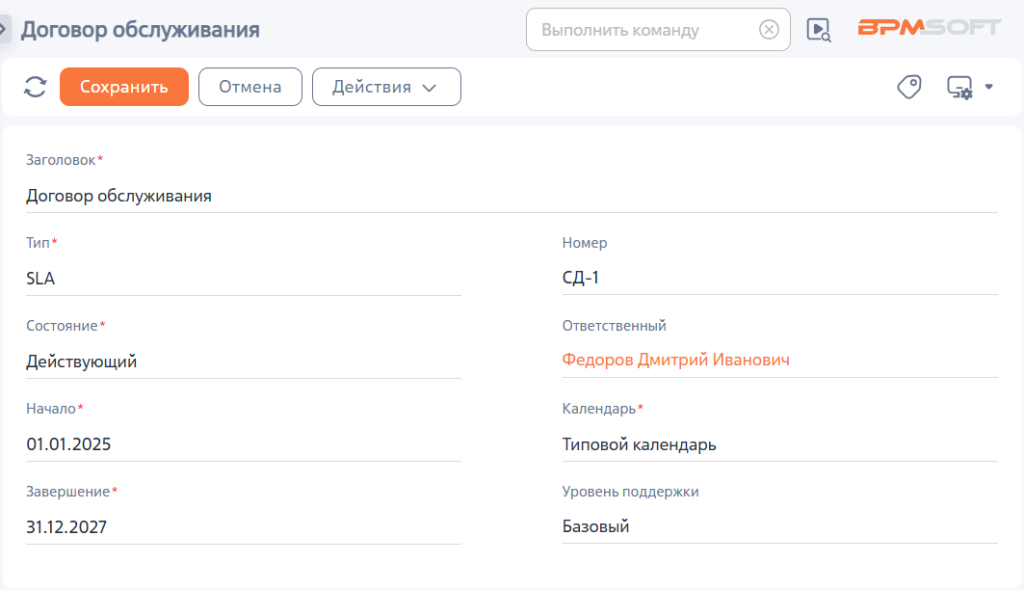Change the Состояние field value Действующий
The image size is (1024, 590).
(244, 362)
